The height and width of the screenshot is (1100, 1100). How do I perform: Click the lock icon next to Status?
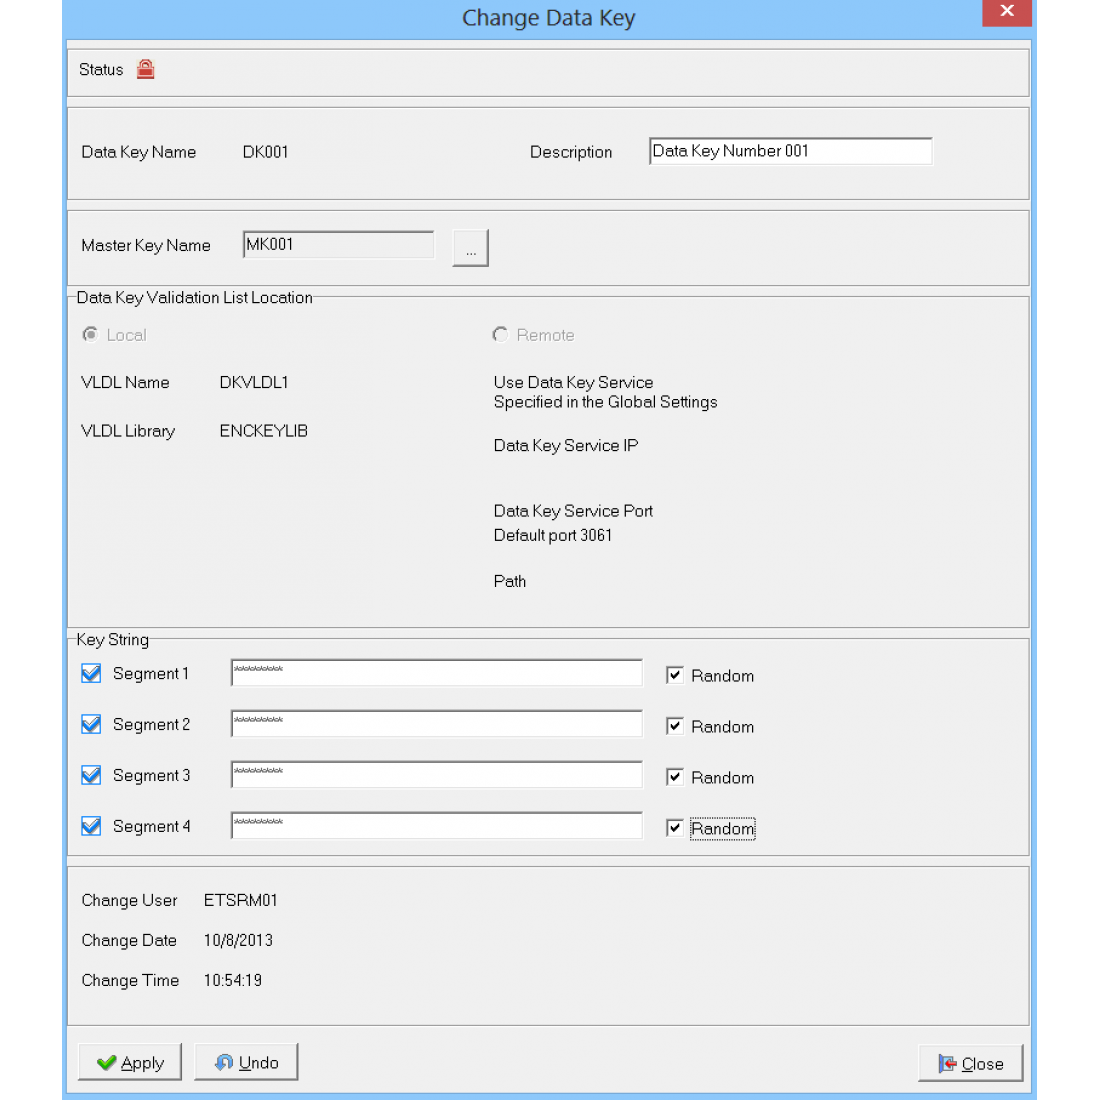tap(145, 68)
